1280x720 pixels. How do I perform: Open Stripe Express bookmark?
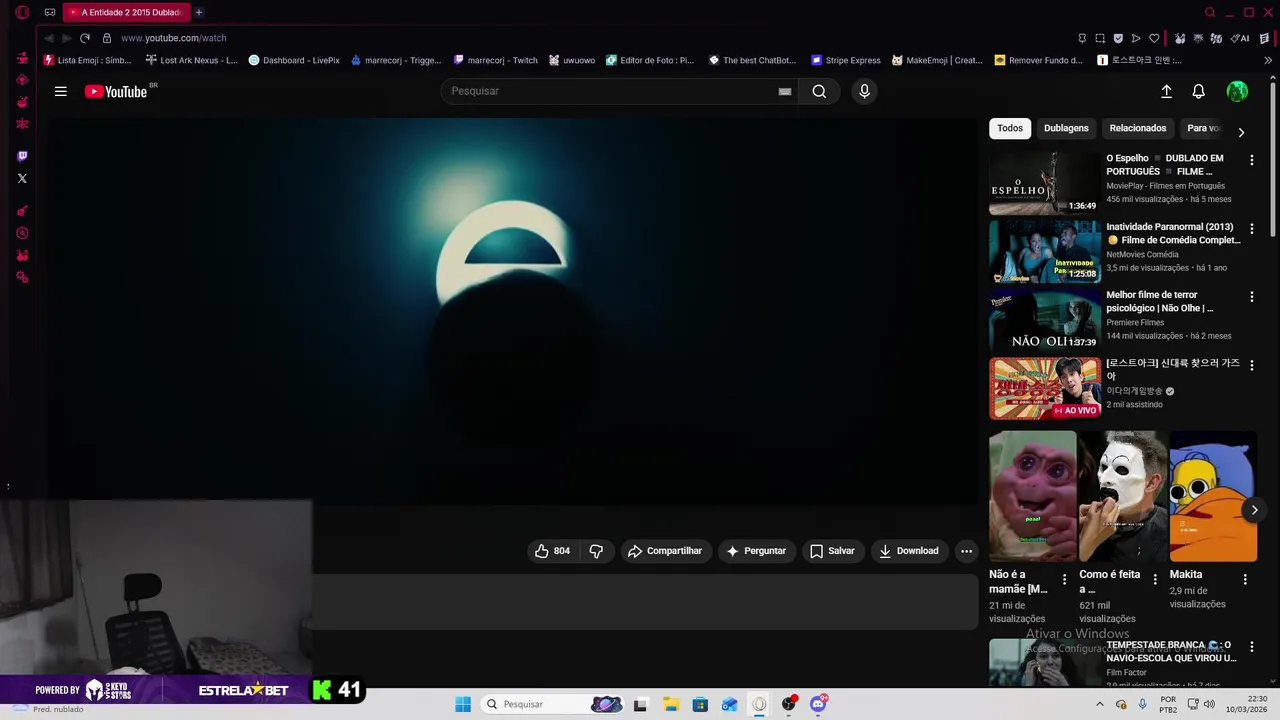(x=846, y=60)
